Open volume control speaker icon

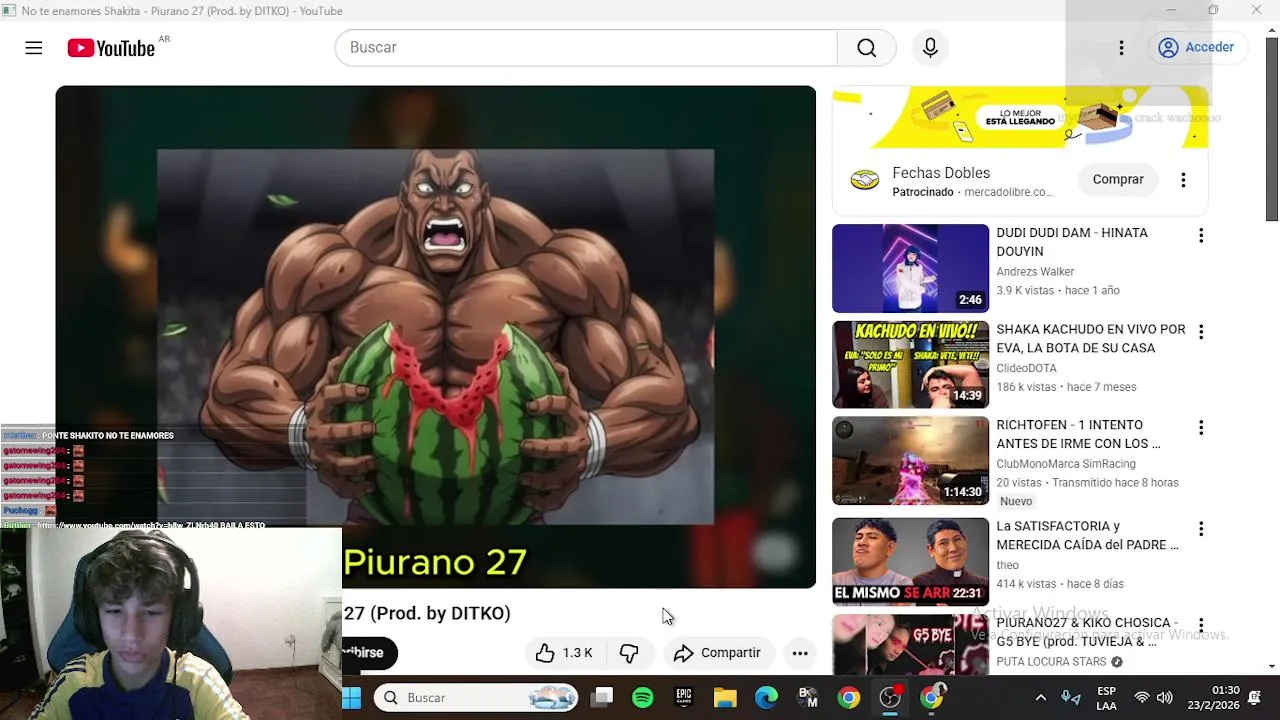click(x=1165, y=698)
